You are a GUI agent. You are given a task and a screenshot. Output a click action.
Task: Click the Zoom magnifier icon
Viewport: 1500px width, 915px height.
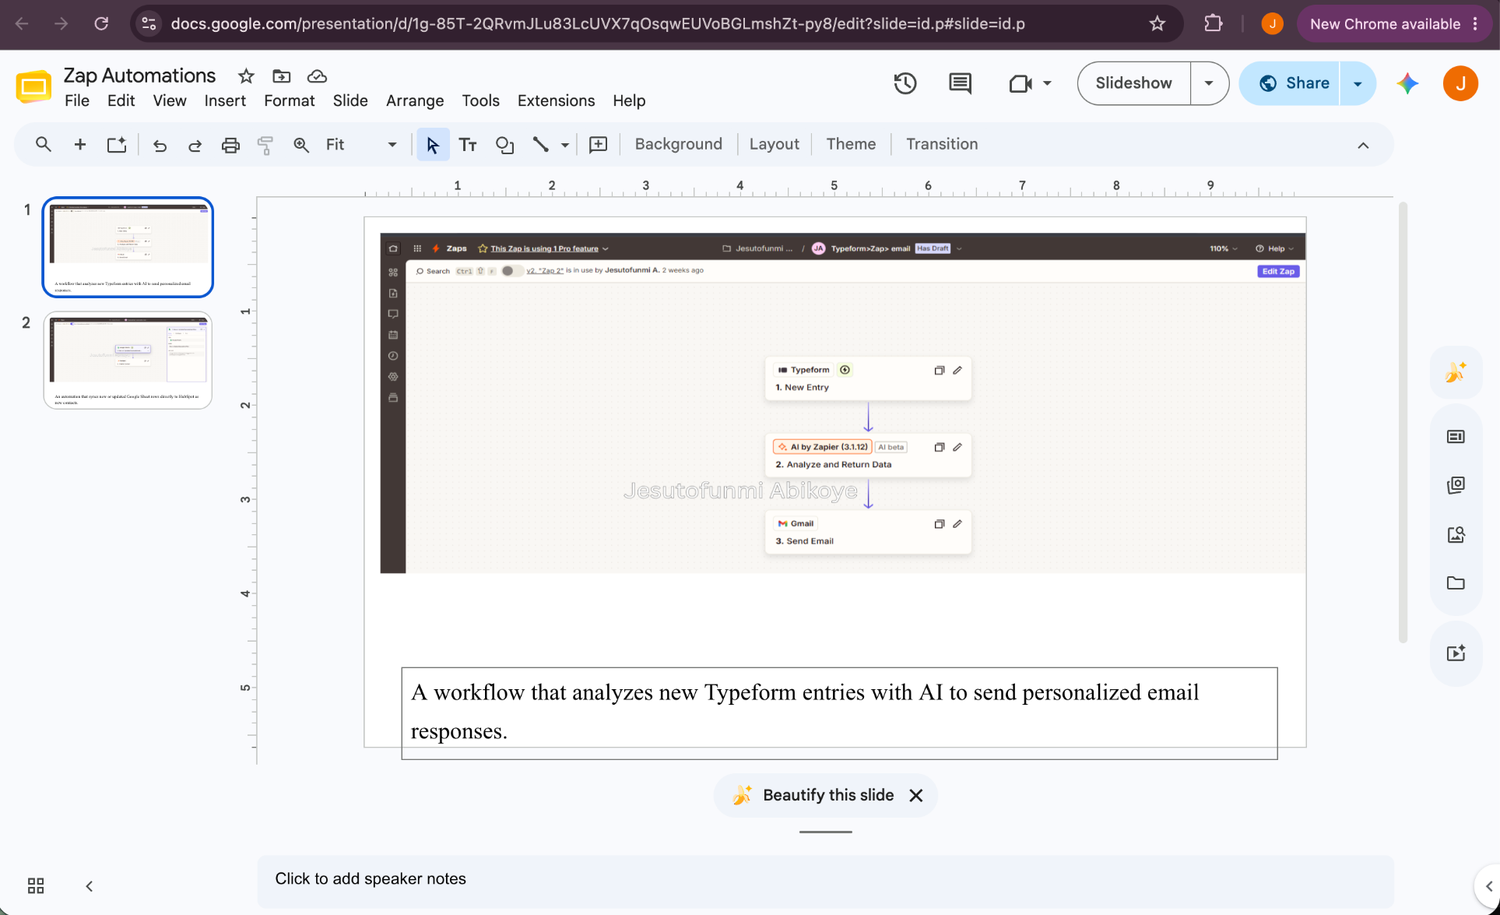(301, 145)
